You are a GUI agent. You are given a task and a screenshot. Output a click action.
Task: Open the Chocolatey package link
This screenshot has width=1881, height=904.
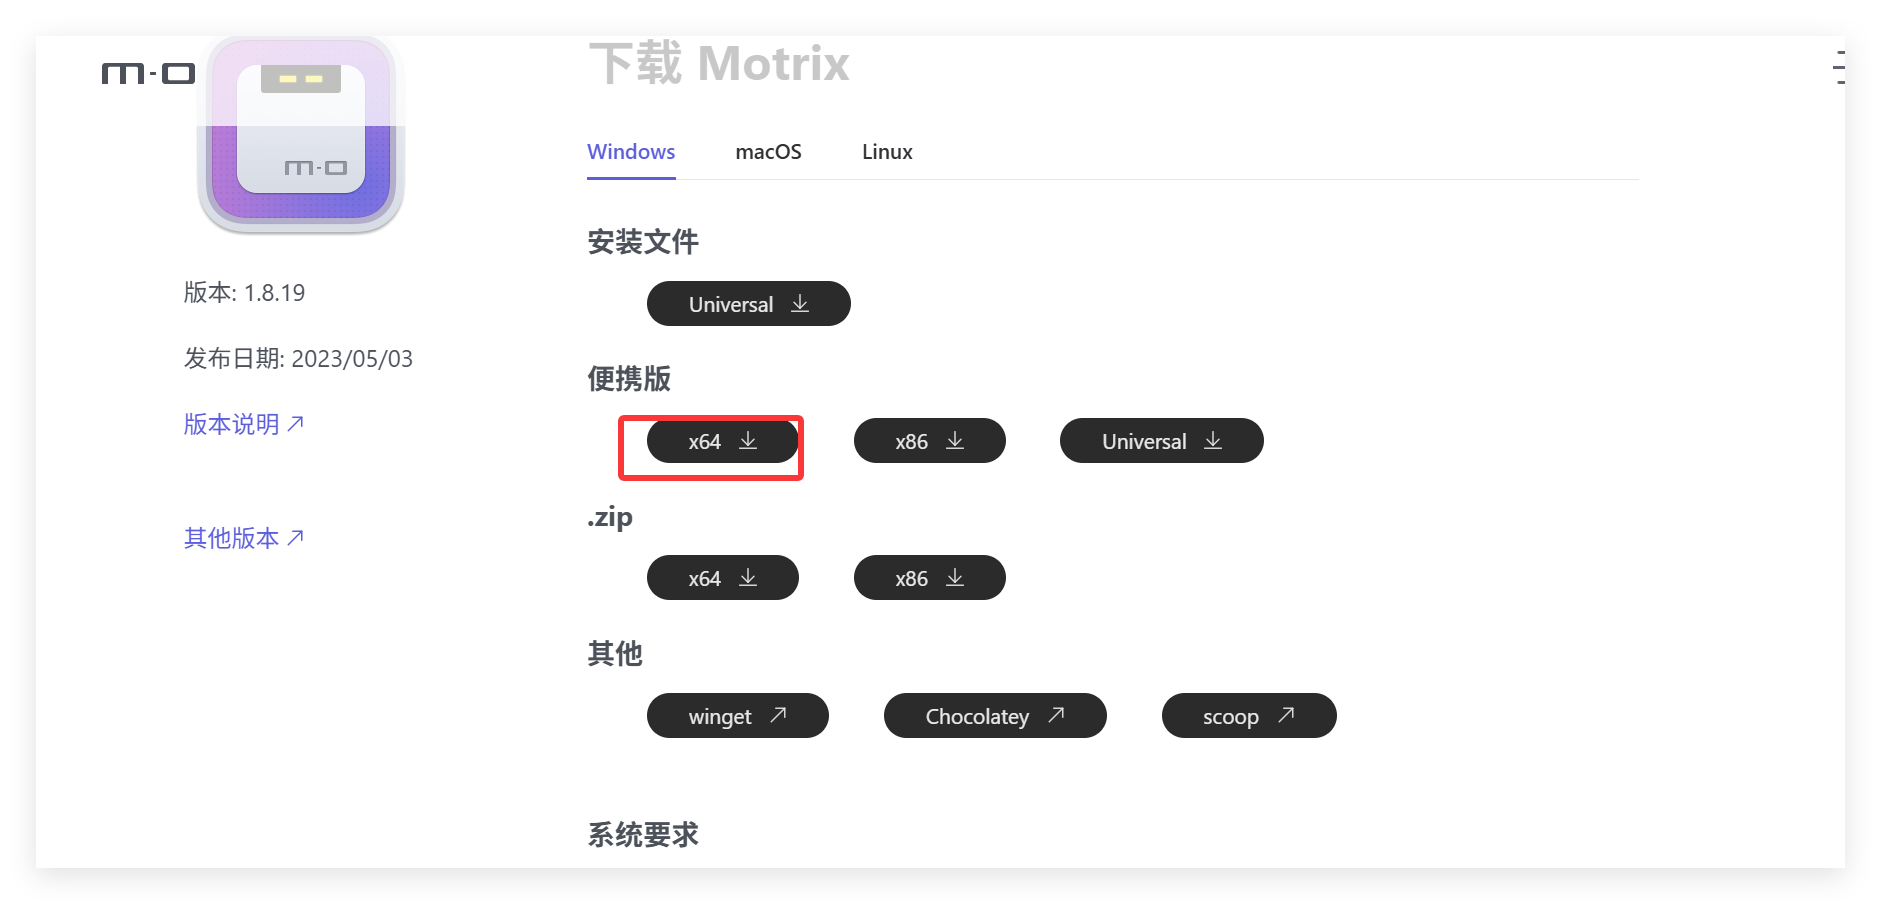[995, 716]
